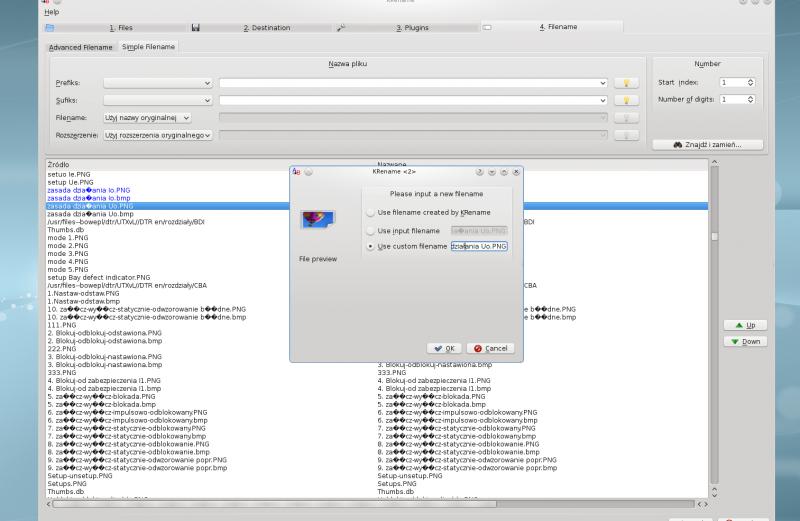
Task: Switch to the Advanced Filename tab
Action: 81,47
